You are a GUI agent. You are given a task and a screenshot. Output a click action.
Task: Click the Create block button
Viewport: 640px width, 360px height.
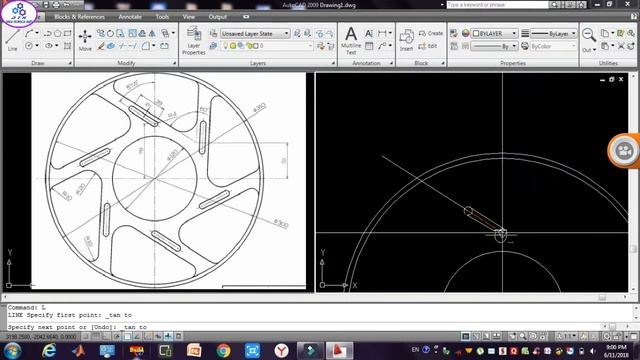tap(431, 33)
